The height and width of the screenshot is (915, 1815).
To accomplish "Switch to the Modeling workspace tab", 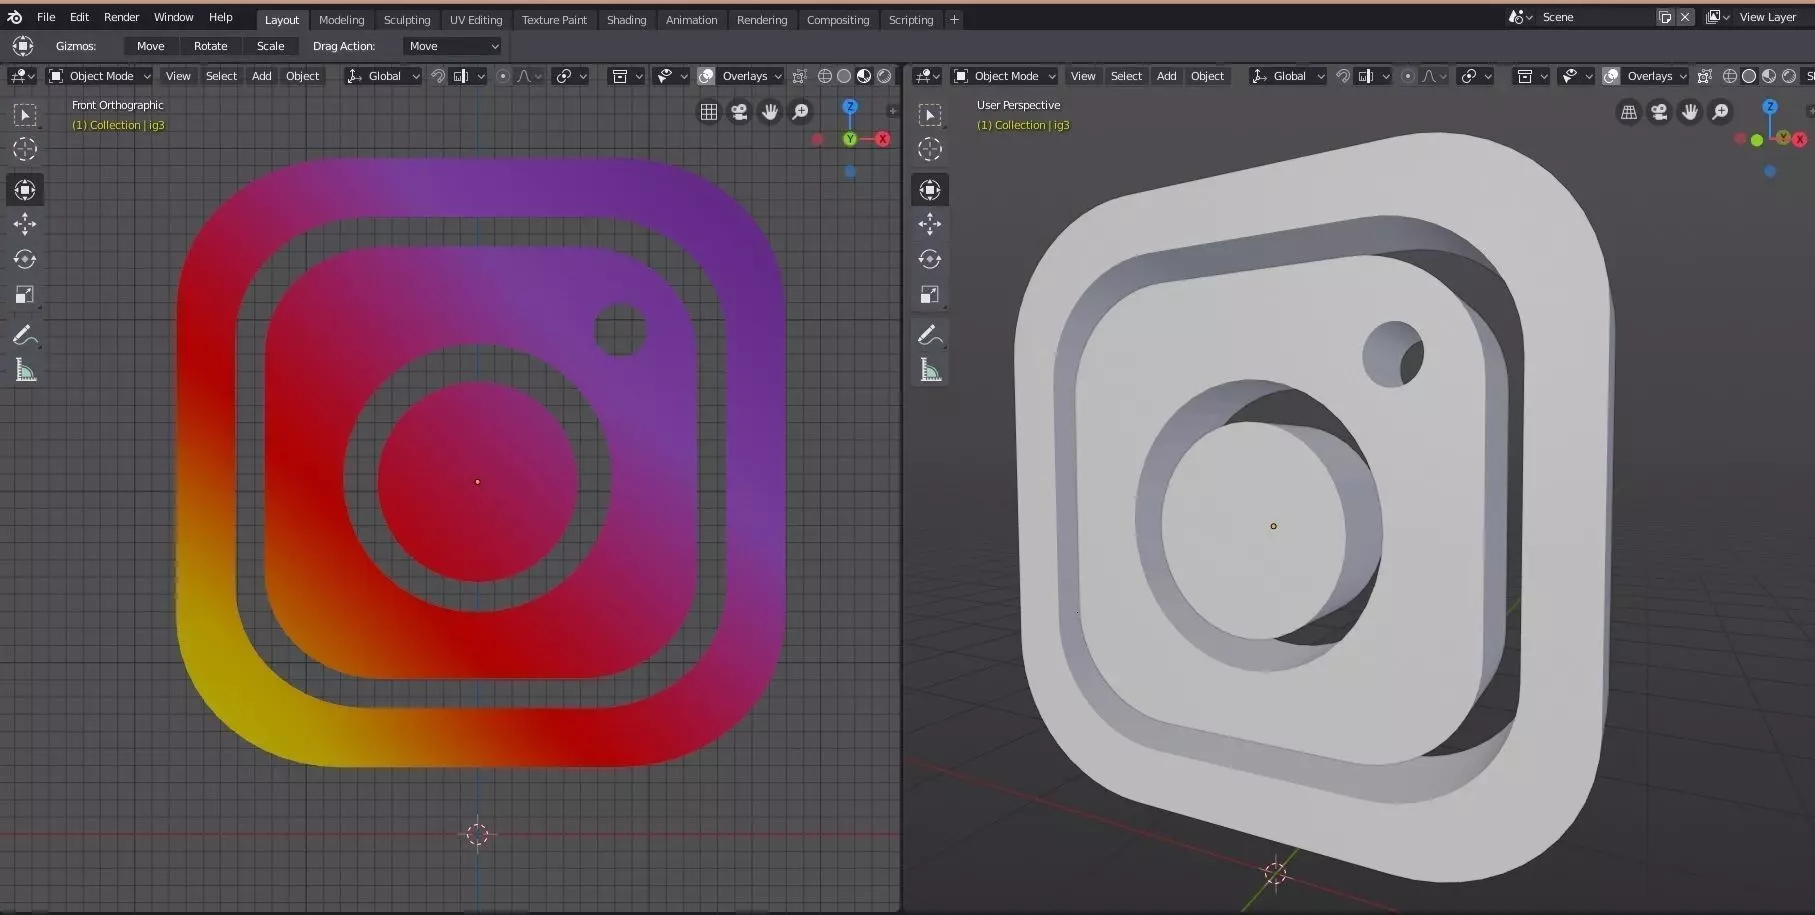I will point(341,20).
